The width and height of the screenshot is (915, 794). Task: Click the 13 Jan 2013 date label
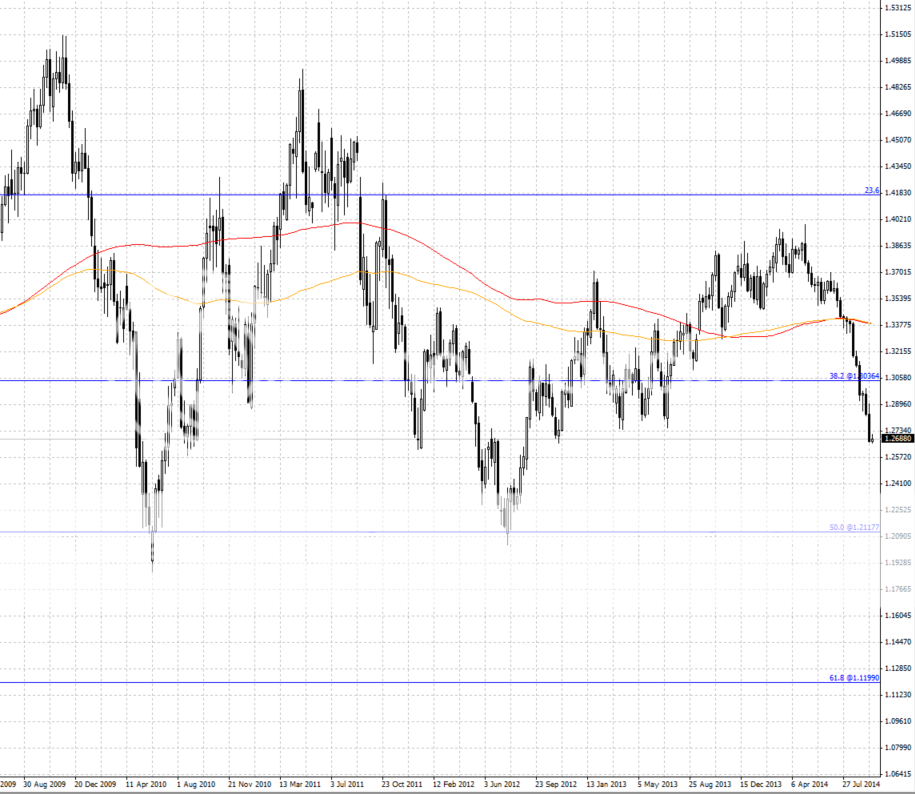coord(609,785)
